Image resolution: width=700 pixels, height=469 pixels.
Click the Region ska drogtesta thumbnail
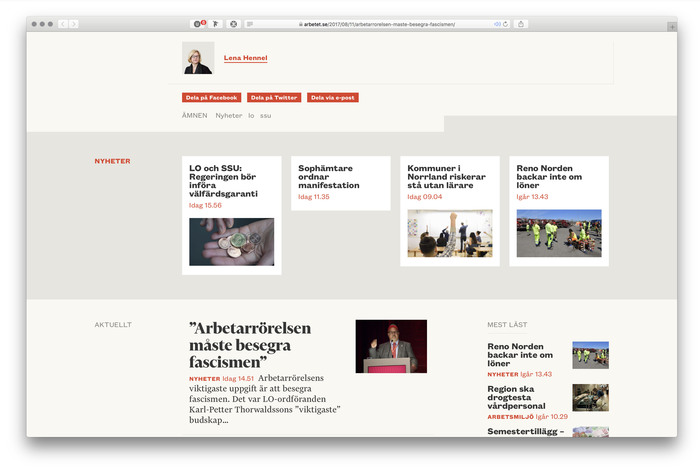coord(591,398)
